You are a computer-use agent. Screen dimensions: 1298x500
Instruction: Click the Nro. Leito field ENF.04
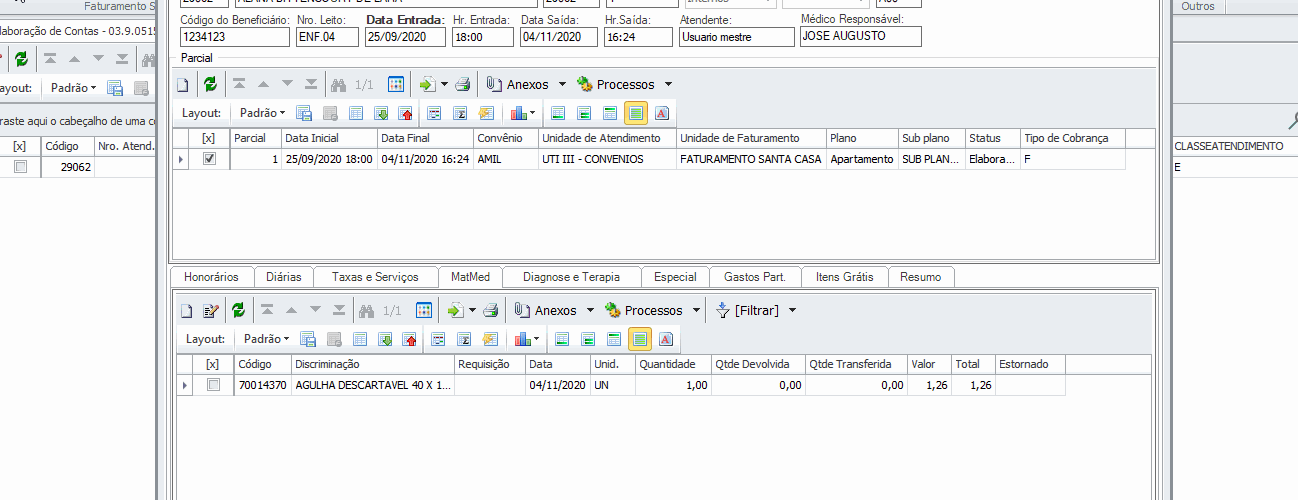328,37
